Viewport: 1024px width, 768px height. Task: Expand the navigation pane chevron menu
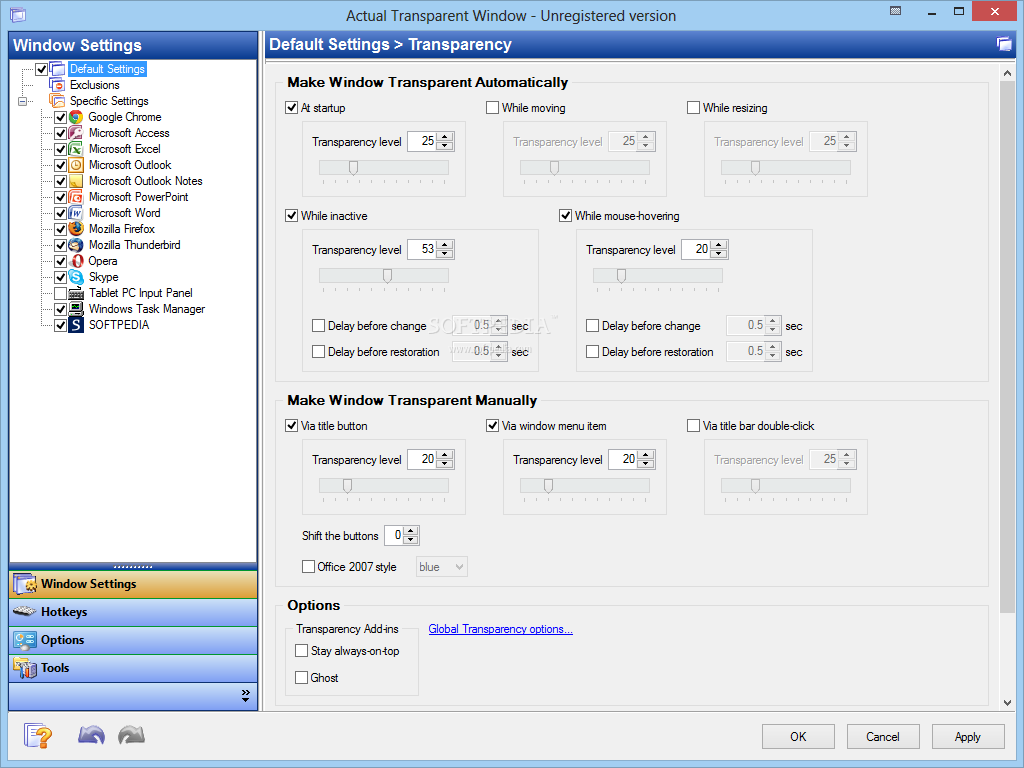click(x=246, y=696)
